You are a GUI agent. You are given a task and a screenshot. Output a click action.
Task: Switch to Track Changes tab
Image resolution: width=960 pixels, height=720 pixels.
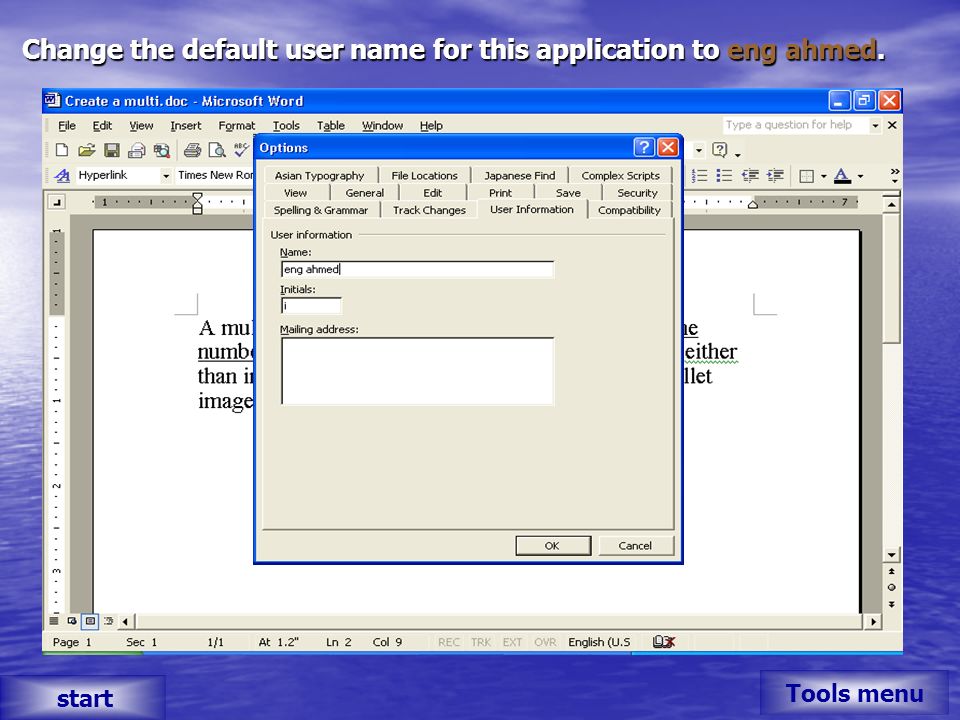(x=429, y=210)
